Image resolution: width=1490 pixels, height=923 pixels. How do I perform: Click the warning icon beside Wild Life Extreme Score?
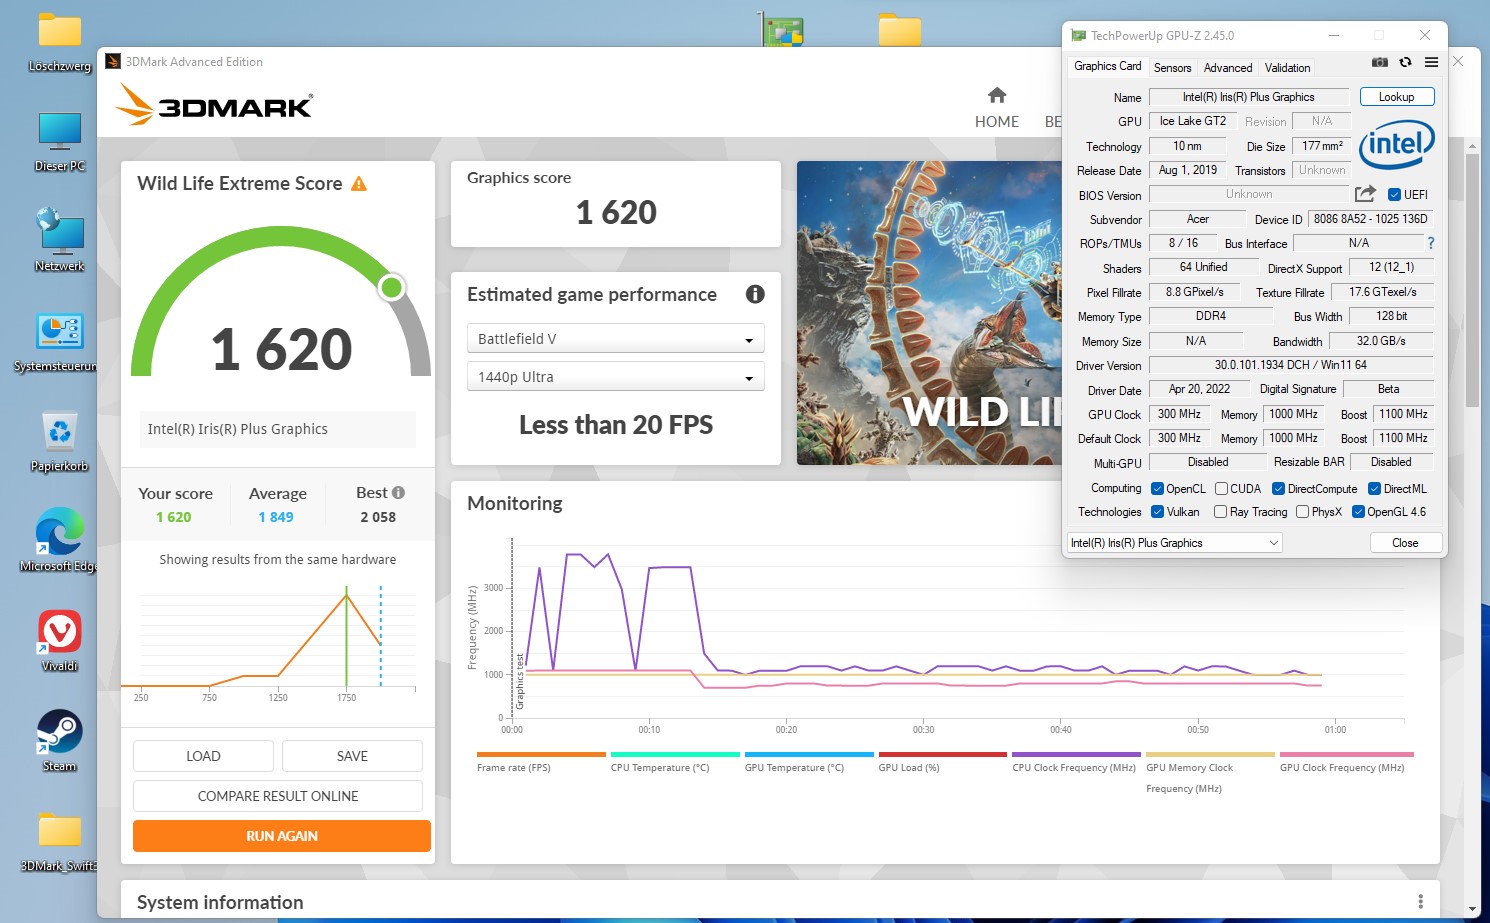pos(359,184)
